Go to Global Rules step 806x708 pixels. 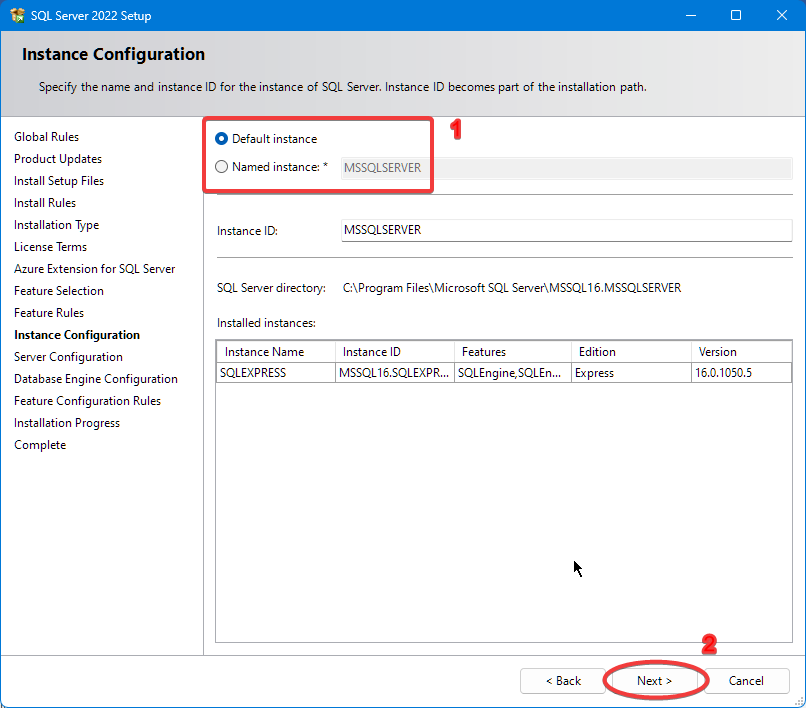pyautogui.click(x=46, y=137)
